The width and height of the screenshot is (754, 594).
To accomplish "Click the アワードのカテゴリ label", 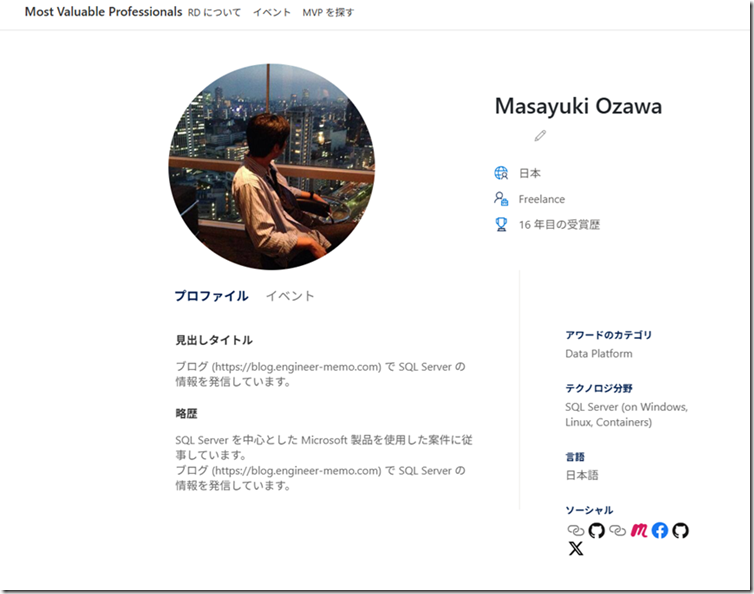I will point(608,335).
